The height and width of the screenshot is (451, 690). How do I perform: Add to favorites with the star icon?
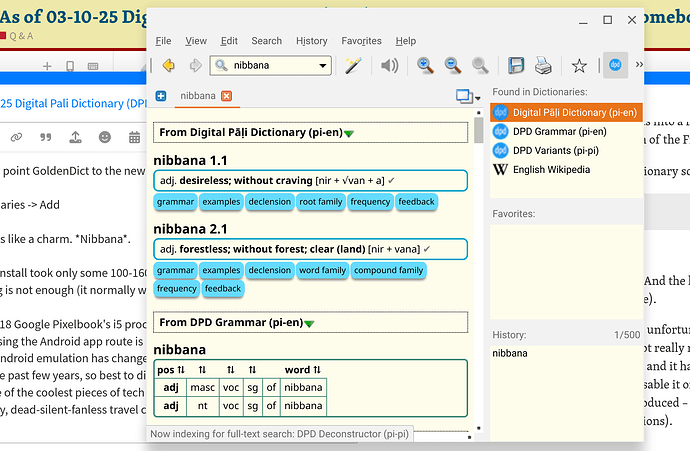click(579, 66)
